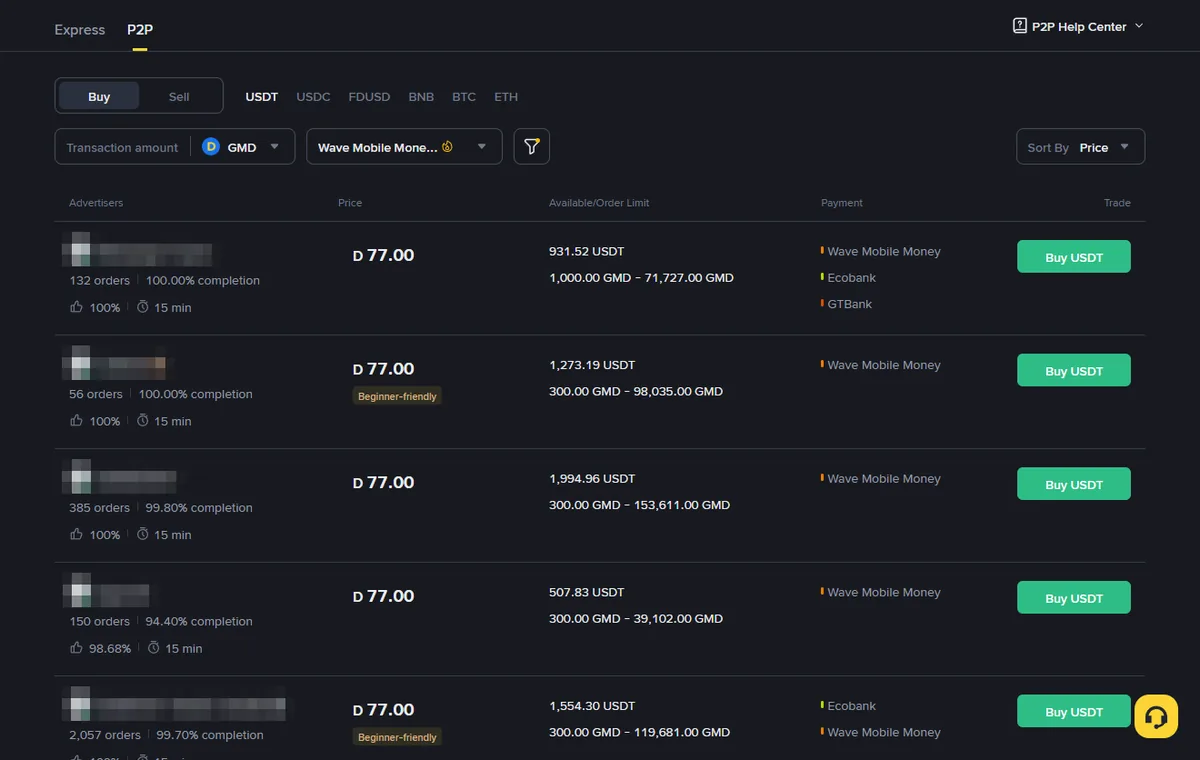Click clock icon for 385 orders advertiser
1200x760 pixels.
[143, 535]
